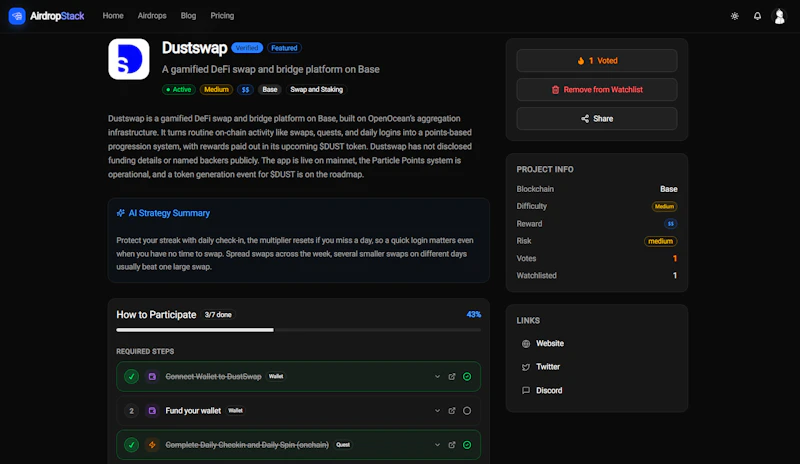Open external link for Fund your wallet step
This screenshot has height=464, width=800.
click(452, 411)
